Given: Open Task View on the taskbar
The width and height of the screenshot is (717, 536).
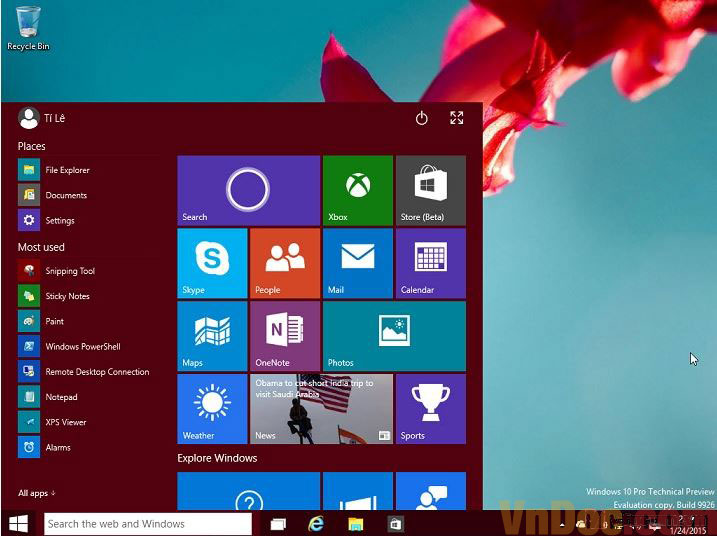Looking at the screenshot, I should point(278,524).
